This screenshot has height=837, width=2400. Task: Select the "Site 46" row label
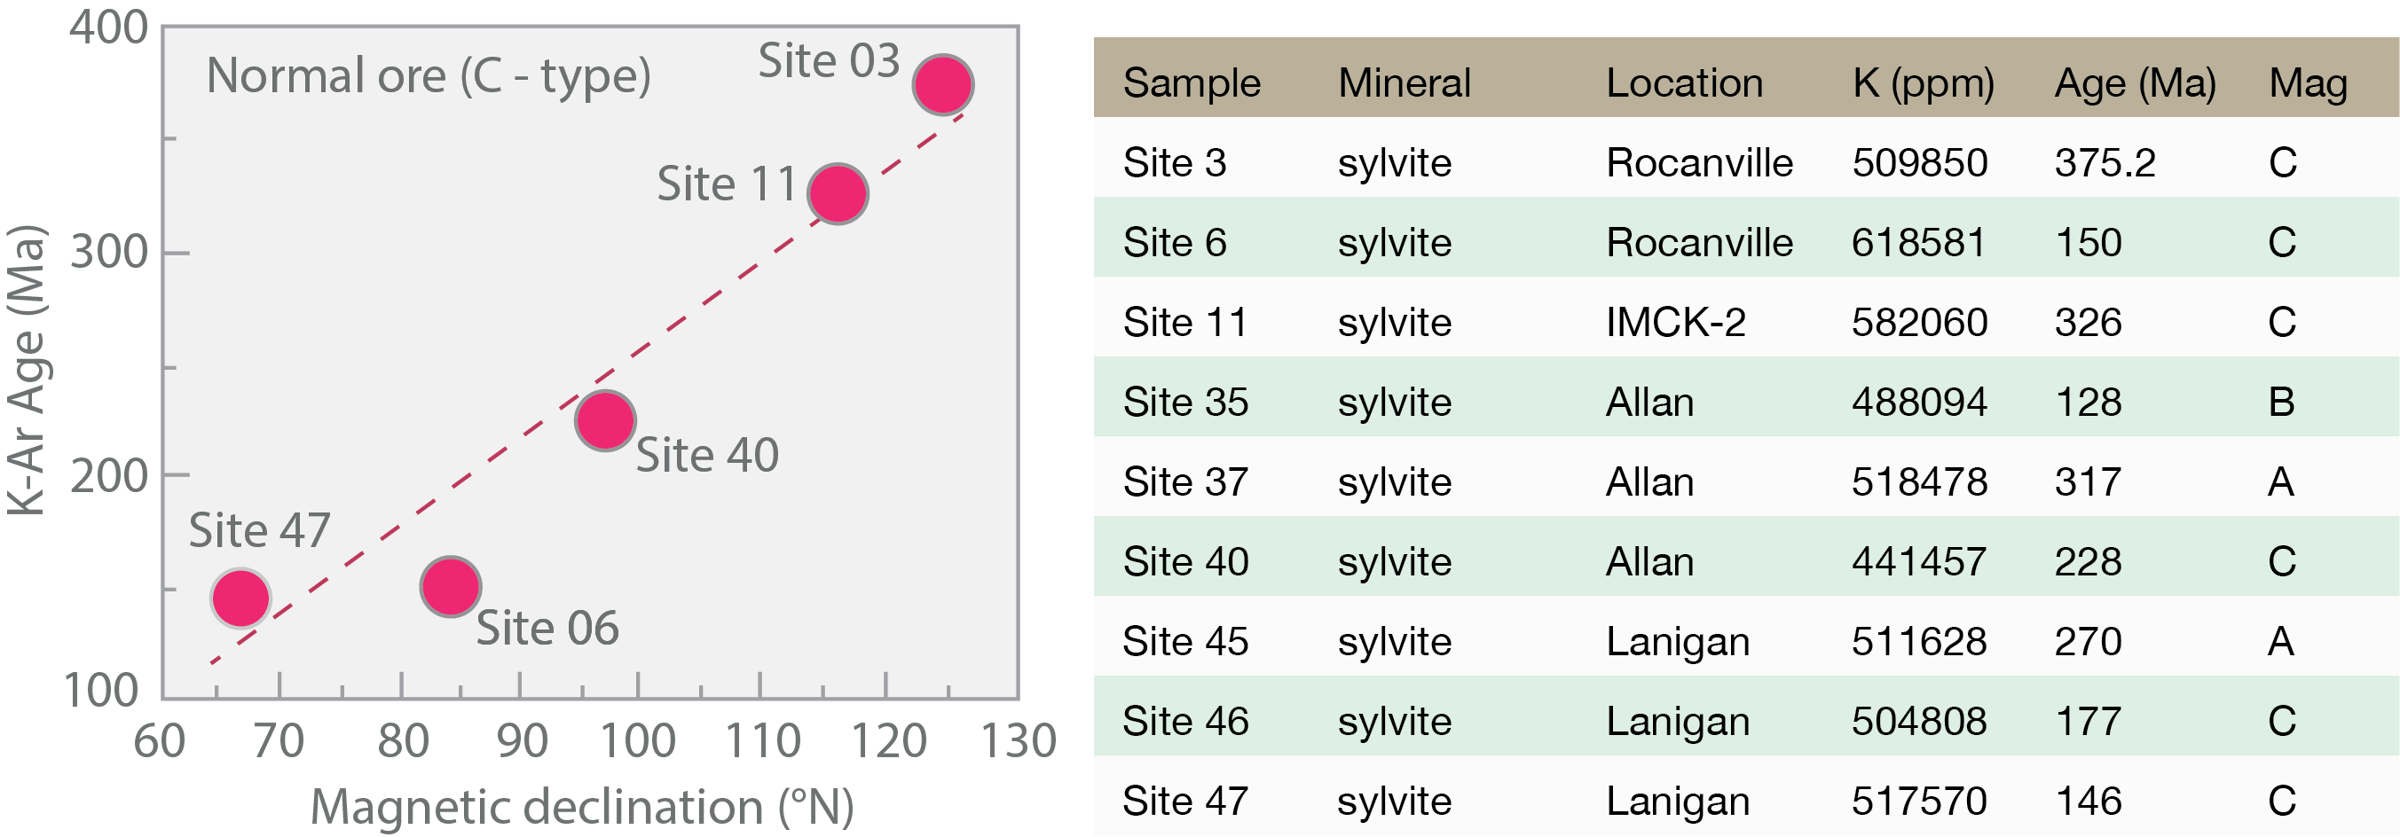click(x=1185, y=721)
